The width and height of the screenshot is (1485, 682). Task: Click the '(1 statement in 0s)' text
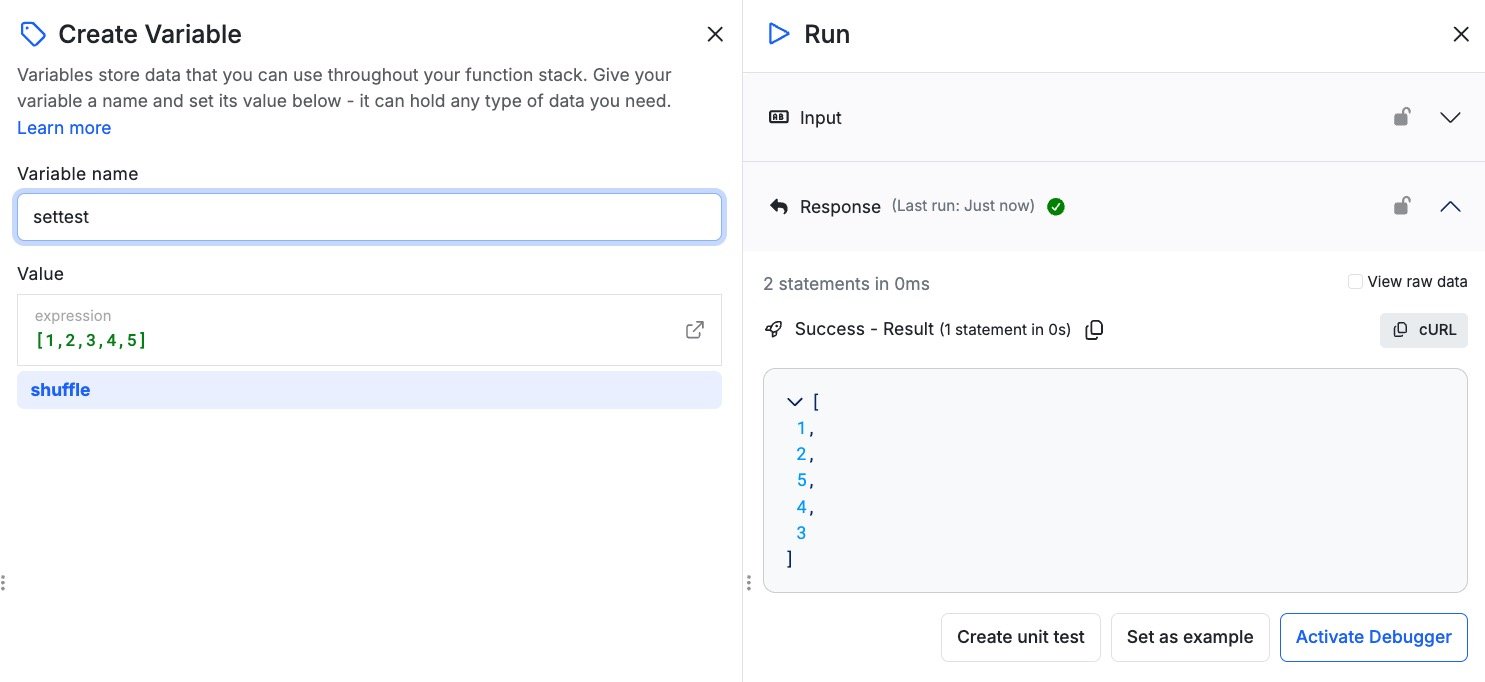coord(1005,330)
